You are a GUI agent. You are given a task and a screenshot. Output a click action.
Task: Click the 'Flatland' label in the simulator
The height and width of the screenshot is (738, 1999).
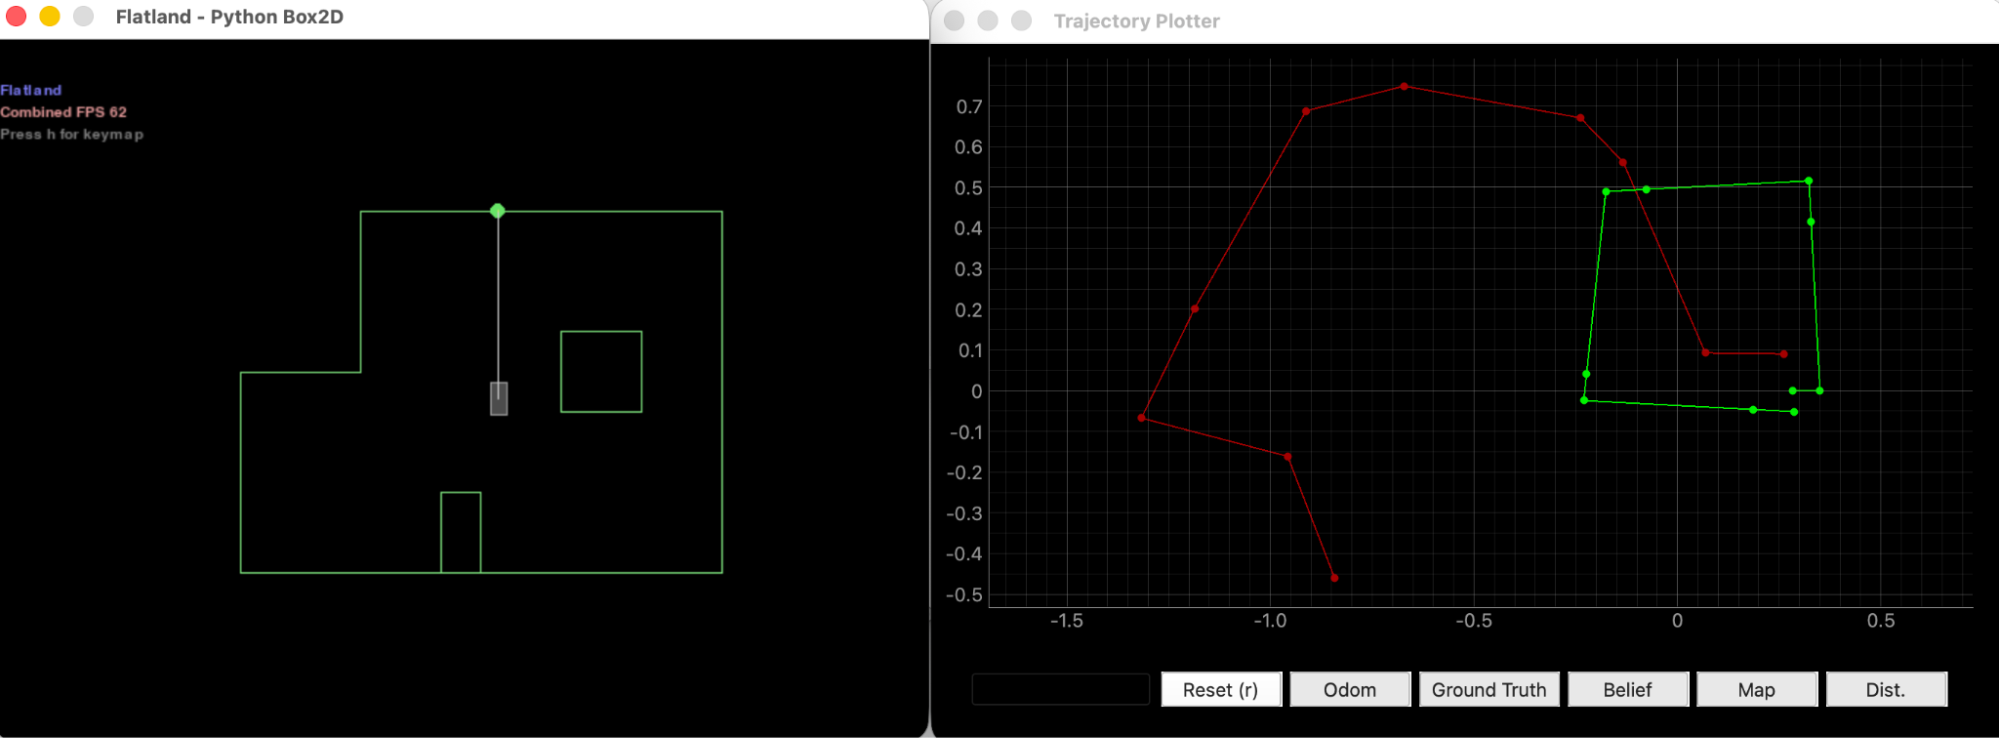(x=31, y=90)
